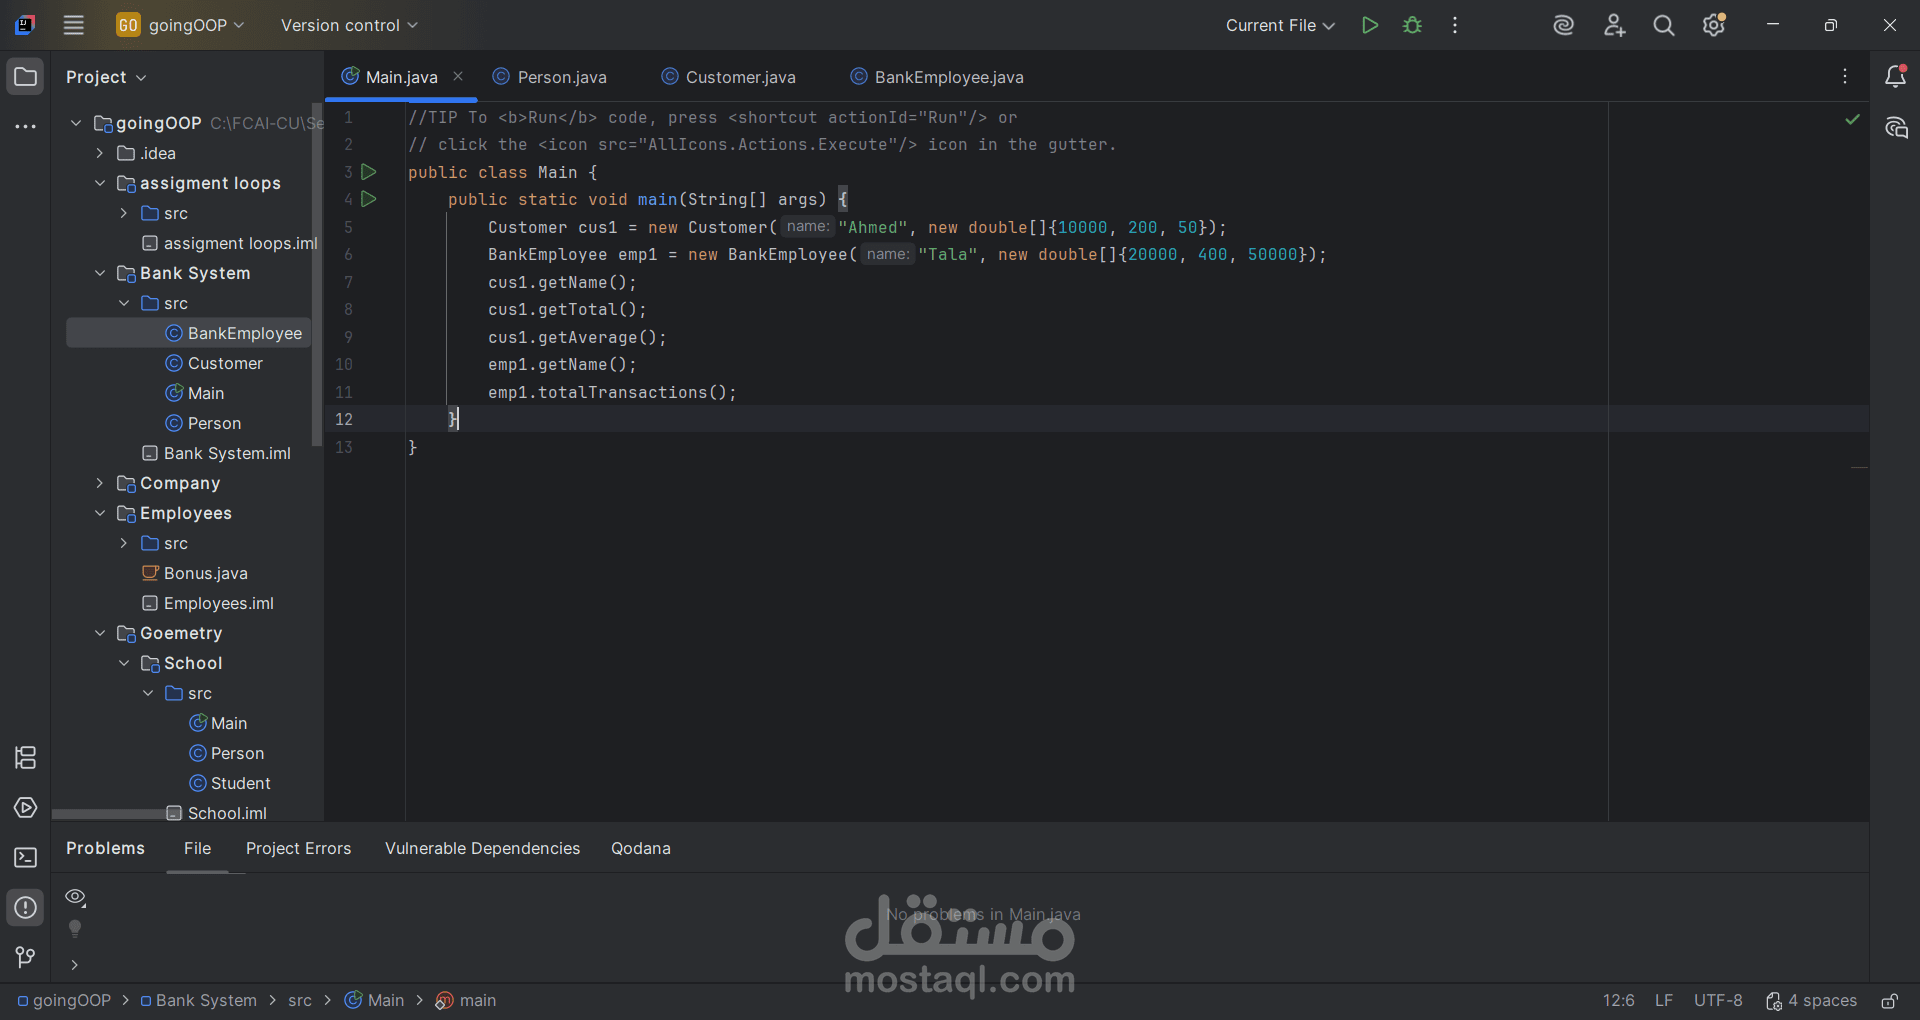The width and height of the screenshot is (1920, 1020).
Task: Collapse the Goemetry module
Action: pyautogui.click(x=100, y=633)
